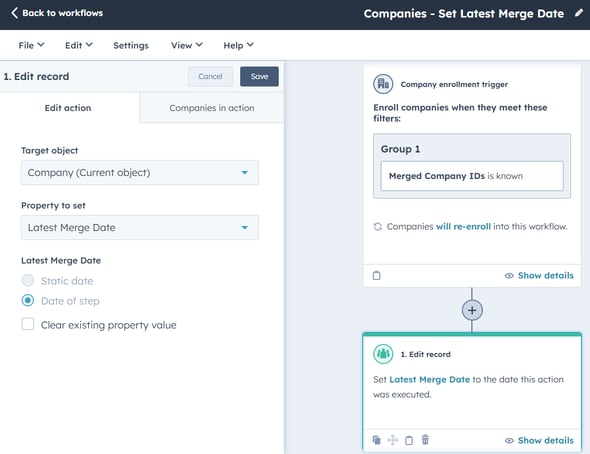Screen dimensions: 590x454
Task: Click the move arrows icon on Edit record card
Action: (x=392, y=440)
